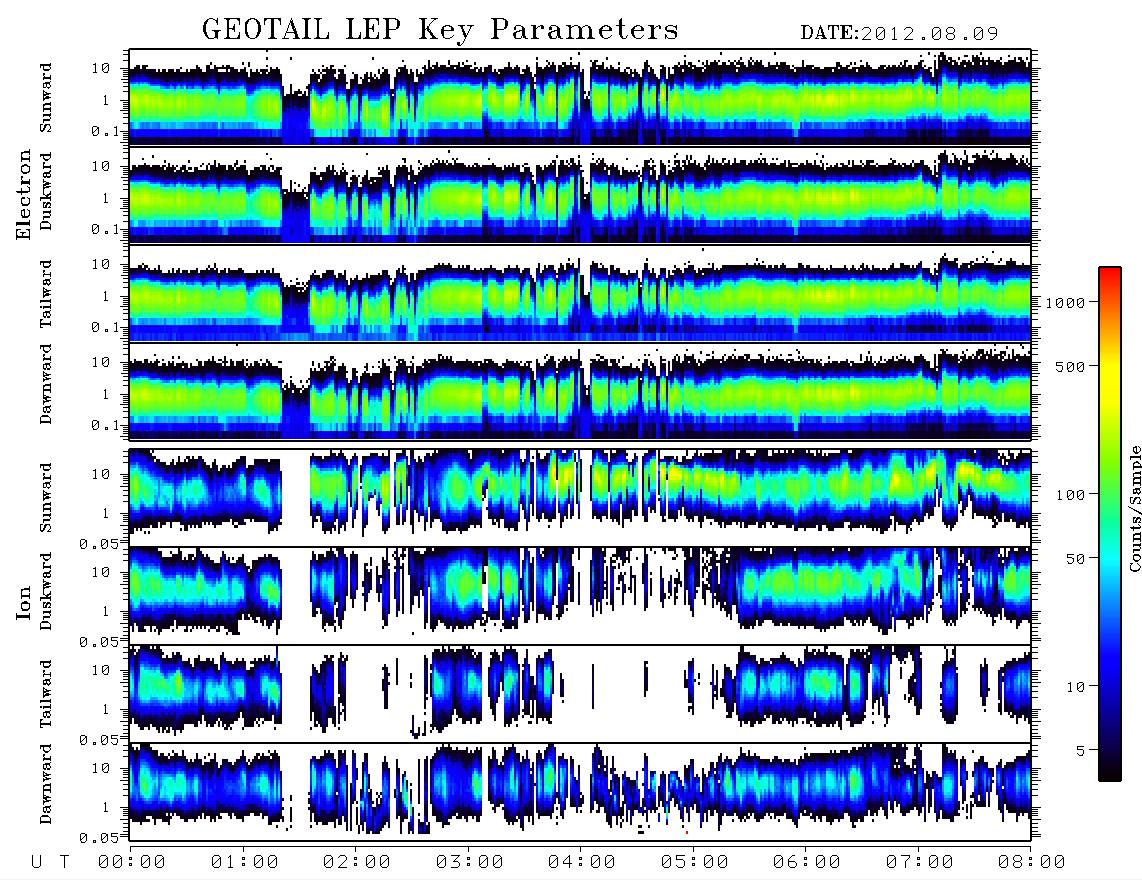Click the Electron Dawnward spectrogram panel
The image size is (1142, 880).
click(580, 390)
